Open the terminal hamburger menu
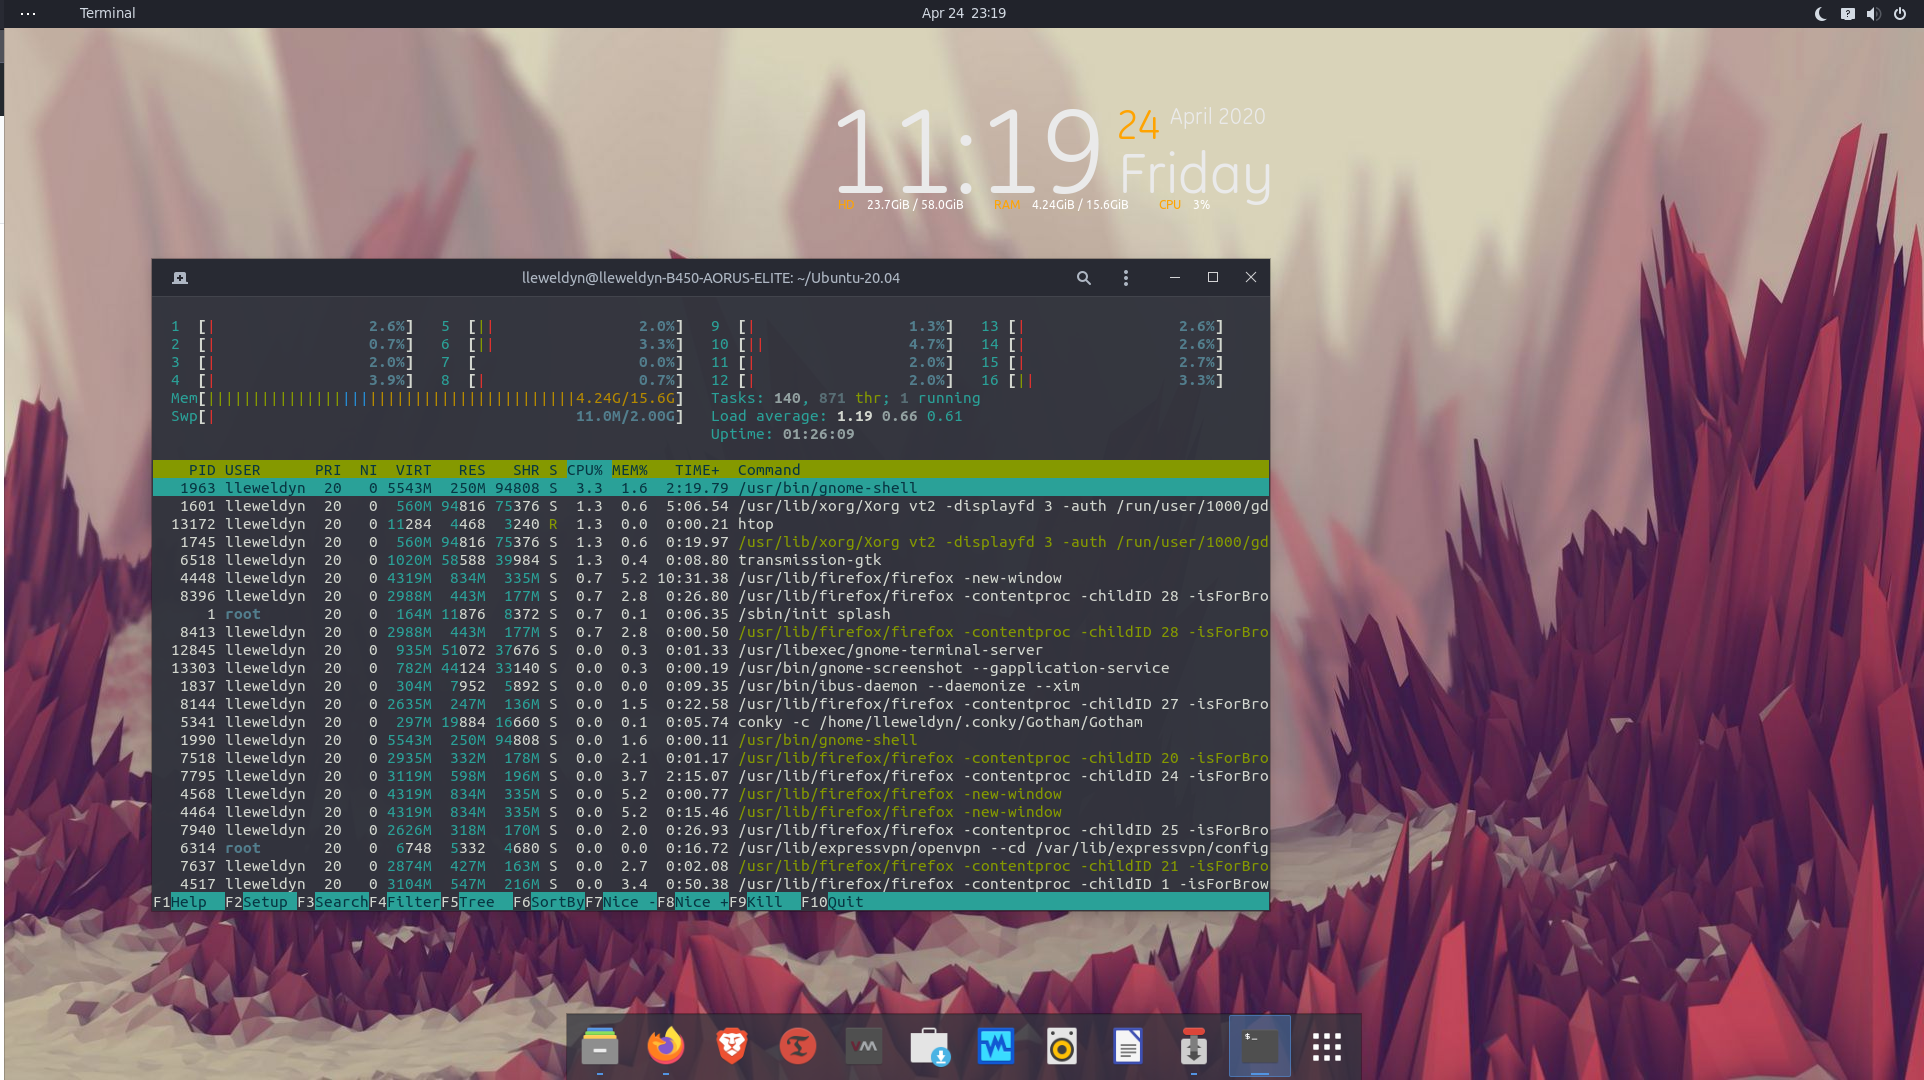This screenshot has height=1080, width=1924. (1125, 278)
